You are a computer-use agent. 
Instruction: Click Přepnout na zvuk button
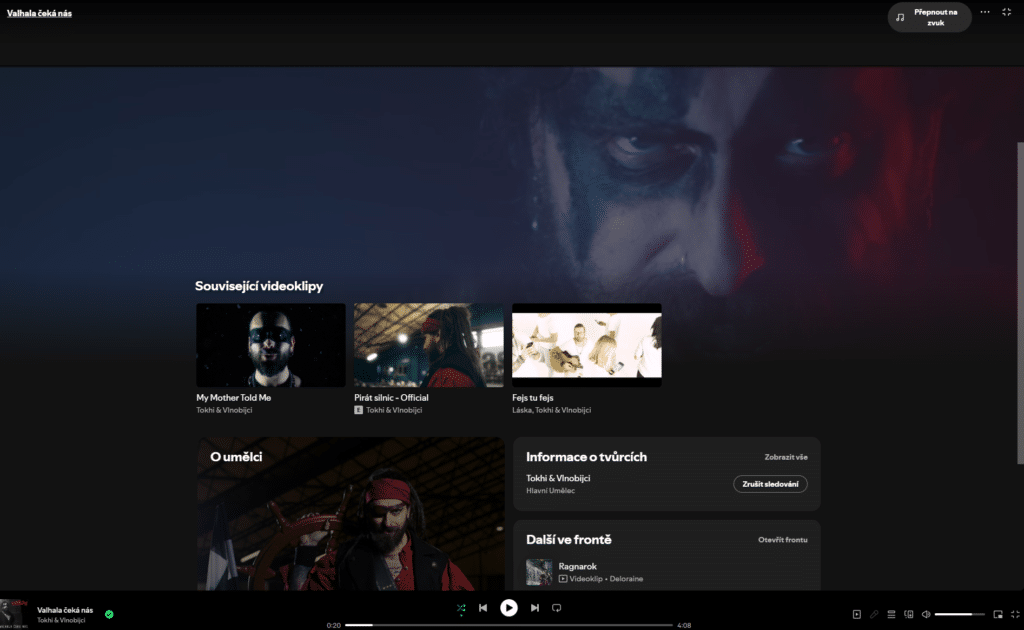tap(929, 17)
